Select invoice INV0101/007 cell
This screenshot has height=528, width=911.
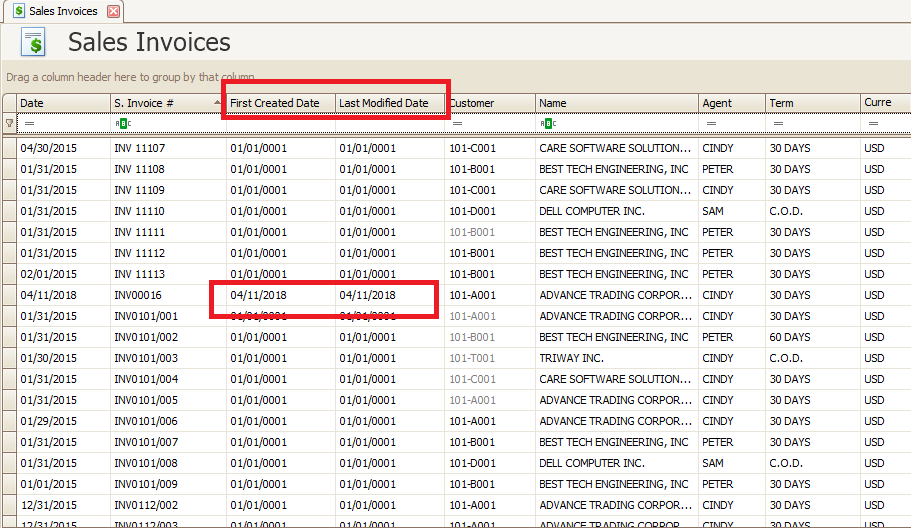tap(168, 442)
